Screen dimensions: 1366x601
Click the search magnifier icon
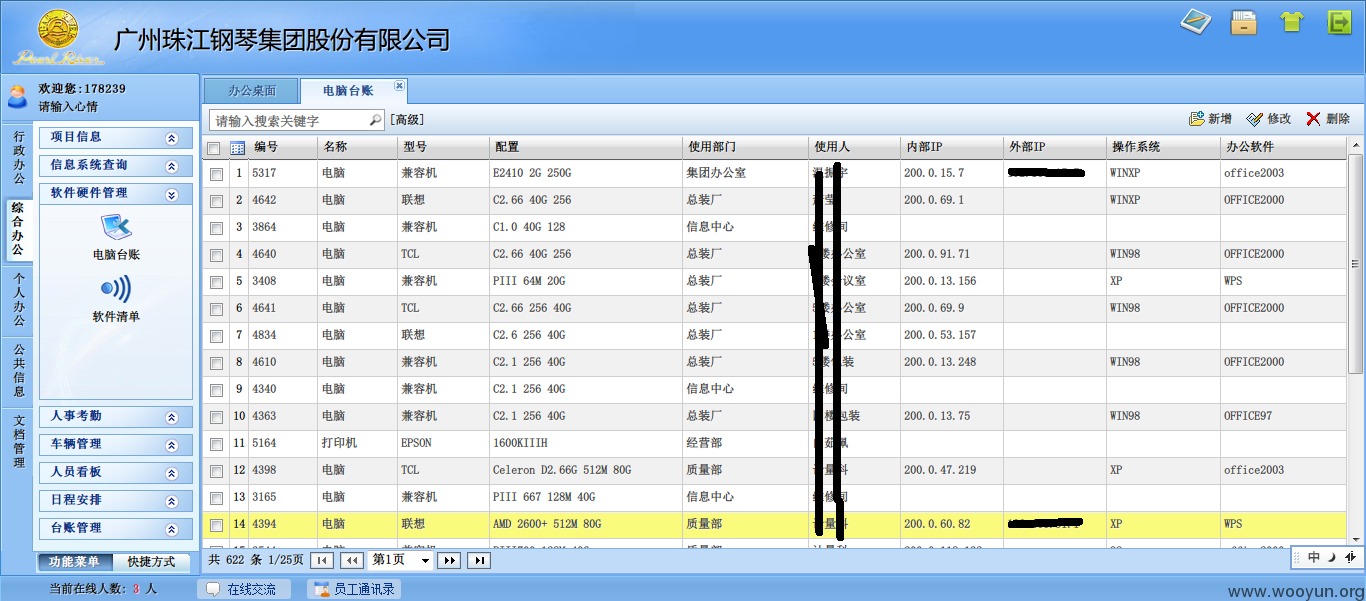coord(375,120)
